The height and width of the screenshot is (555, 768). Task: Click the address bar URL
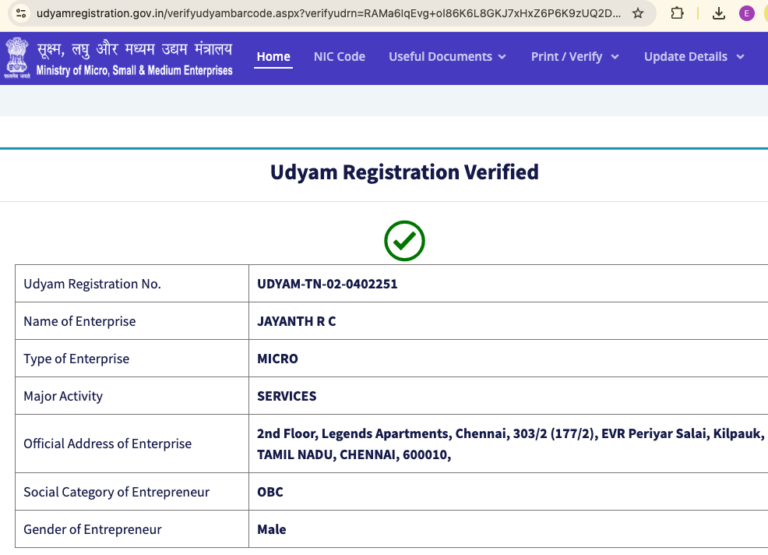[x=328, y=13]
